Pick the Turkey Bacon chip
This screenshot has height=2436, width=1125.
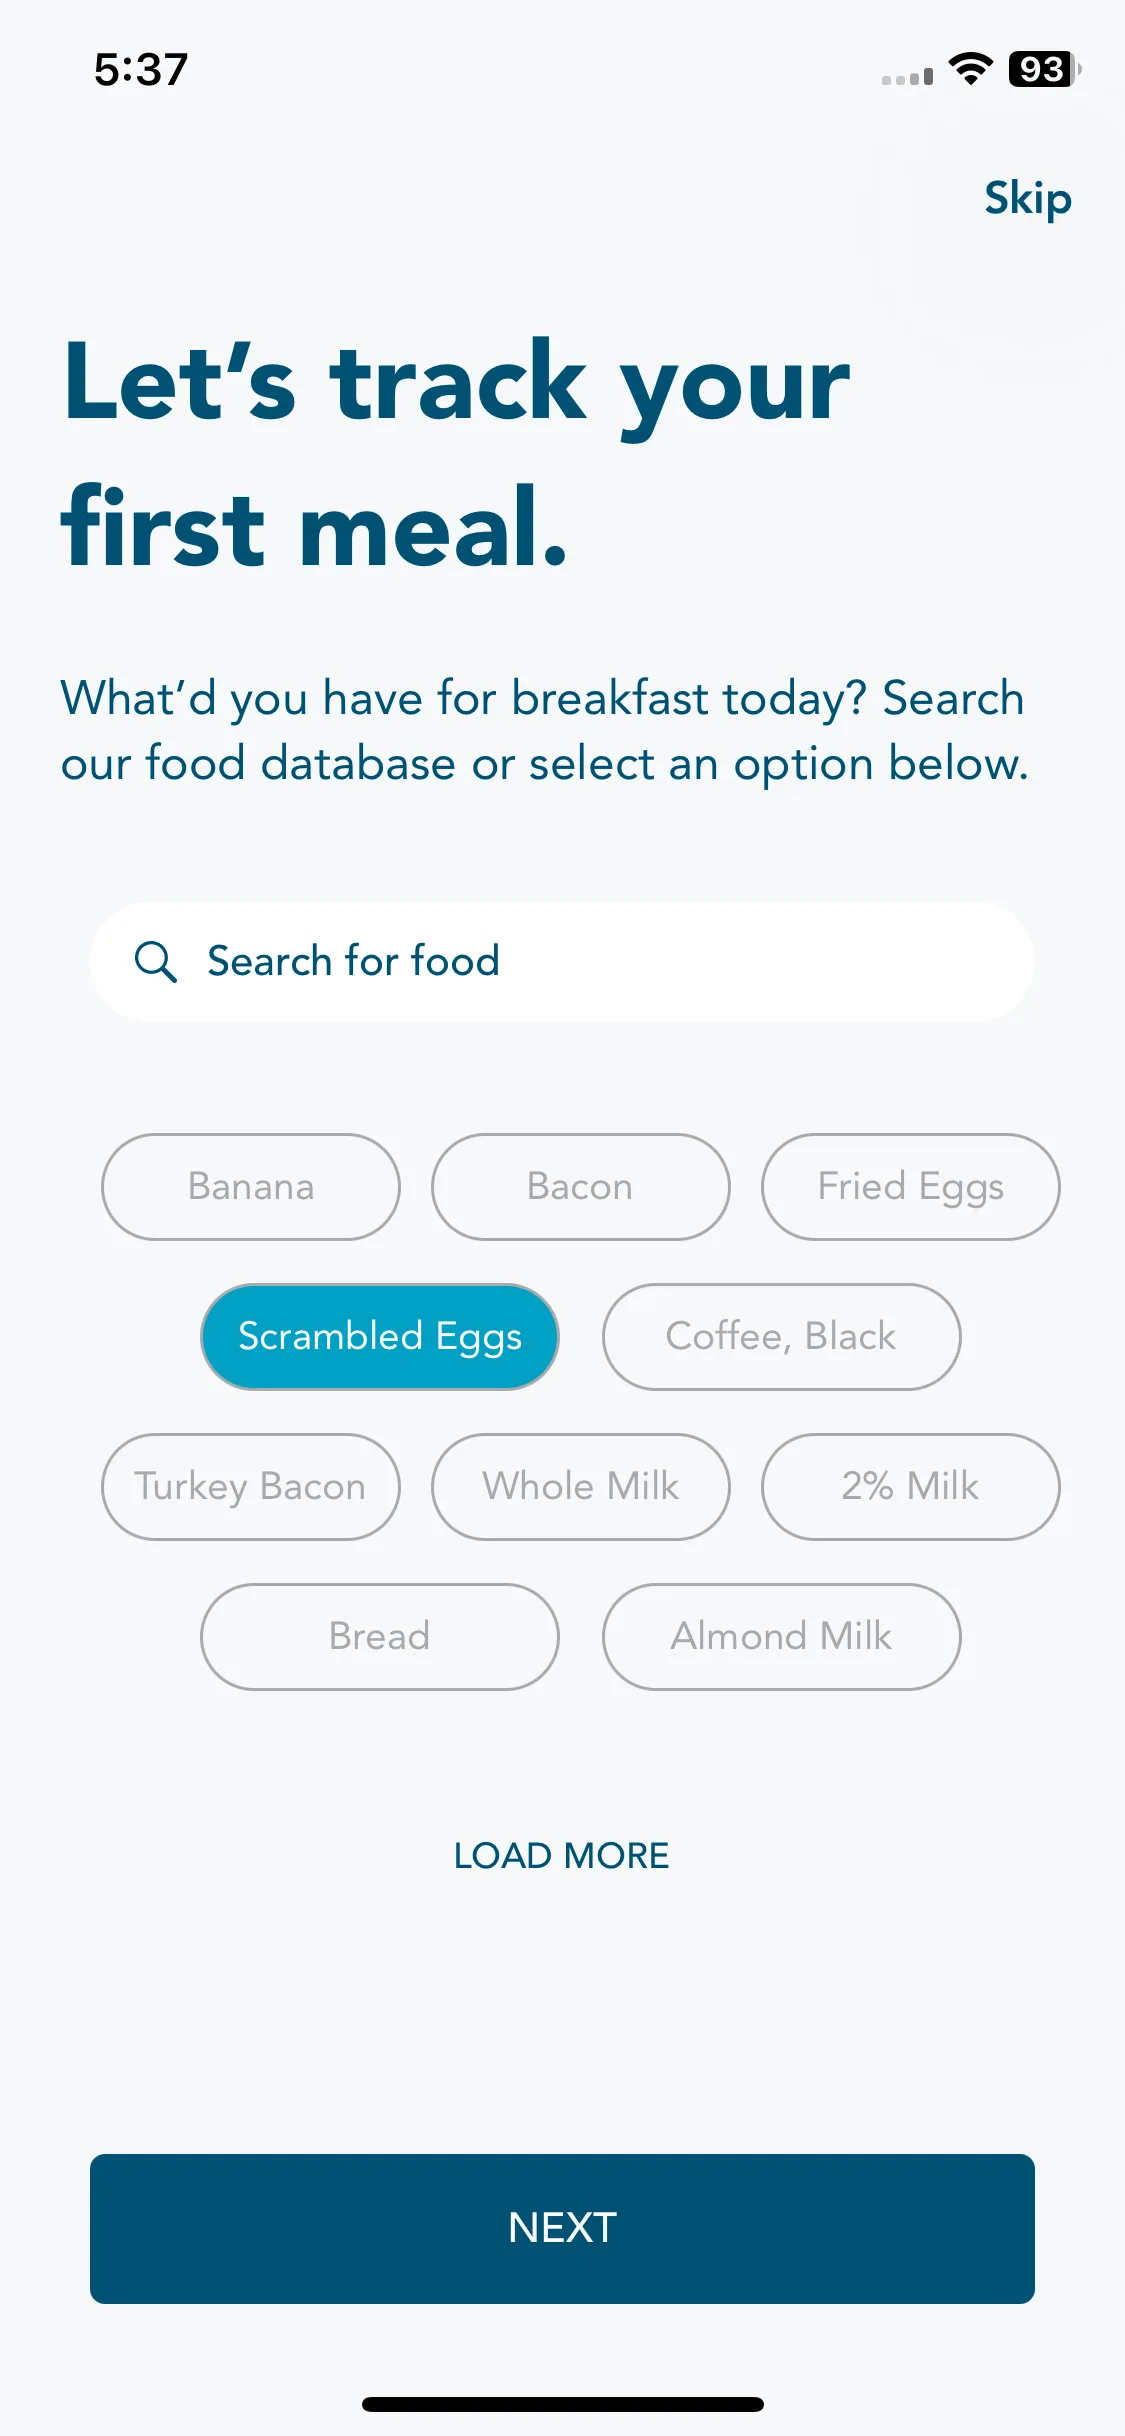251,1487
